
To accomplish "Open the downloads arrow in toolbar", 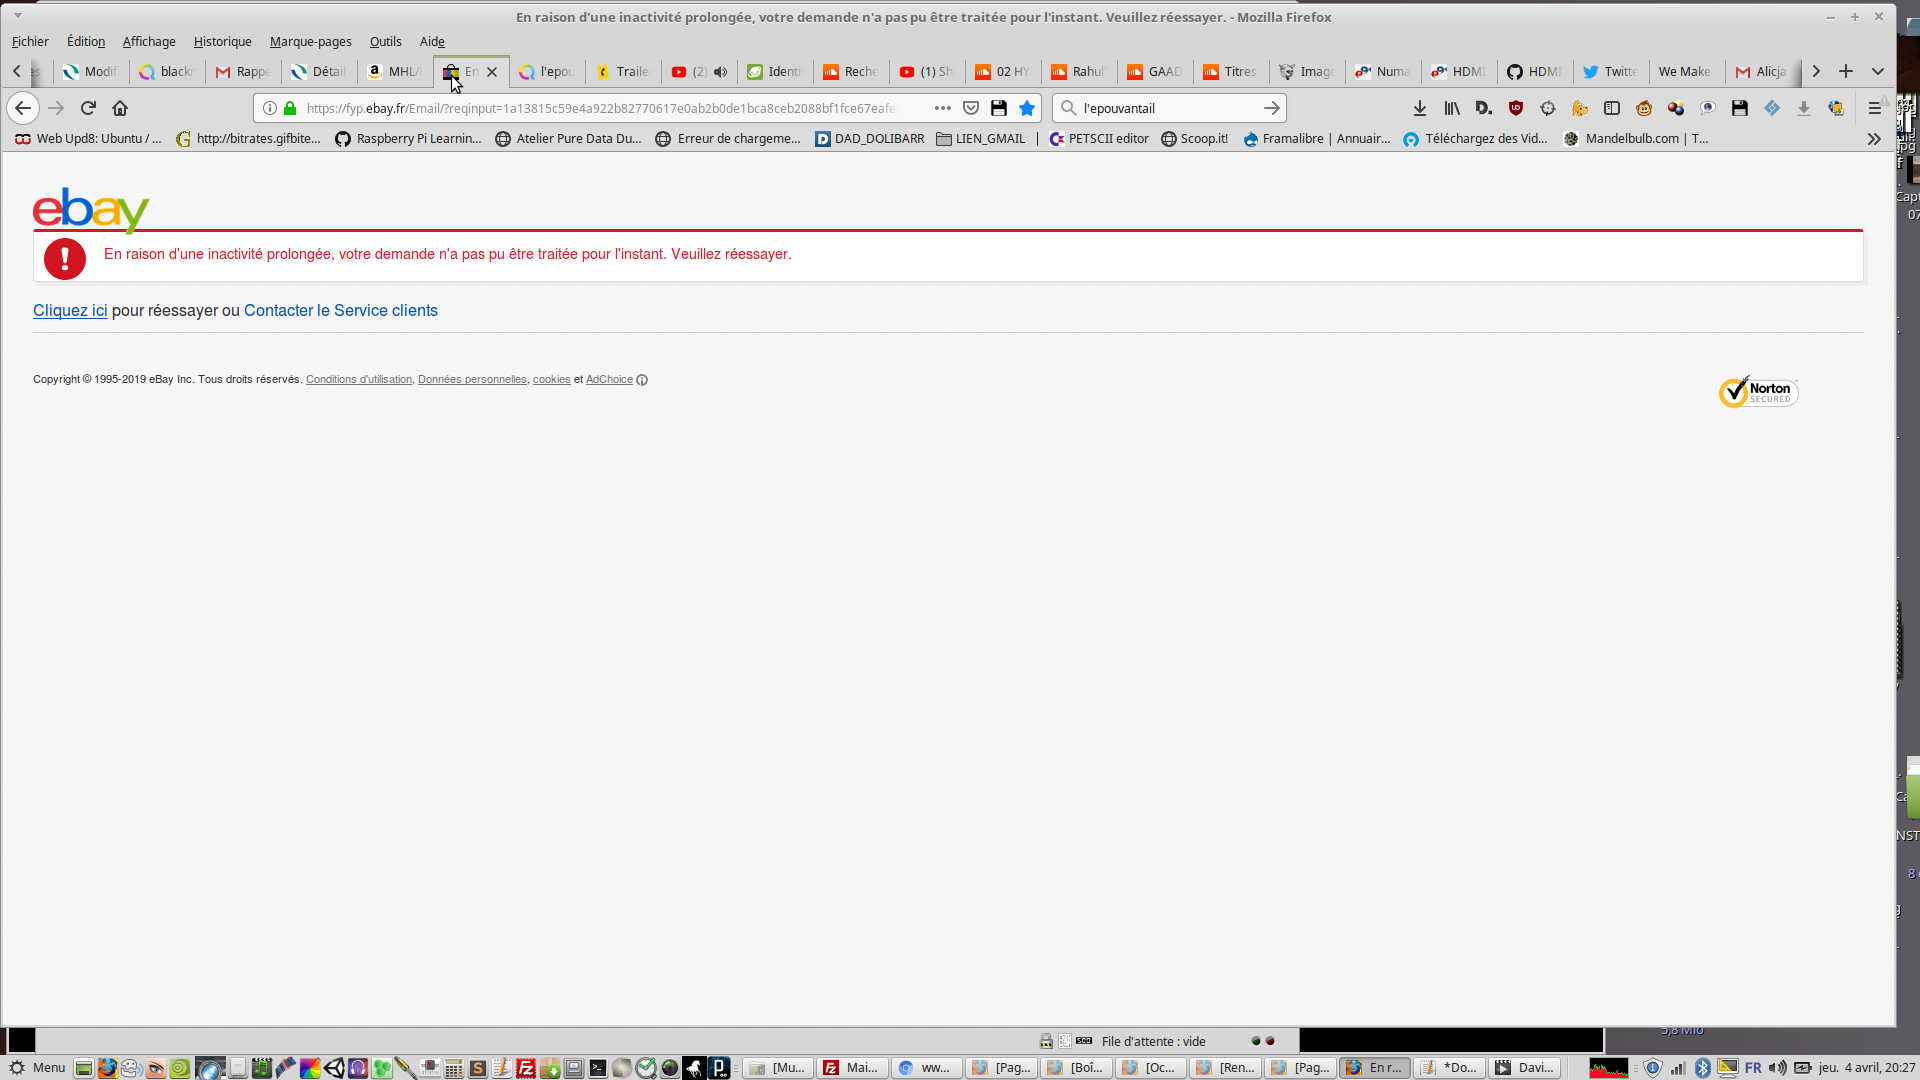I will click(x=1419, y=108).
